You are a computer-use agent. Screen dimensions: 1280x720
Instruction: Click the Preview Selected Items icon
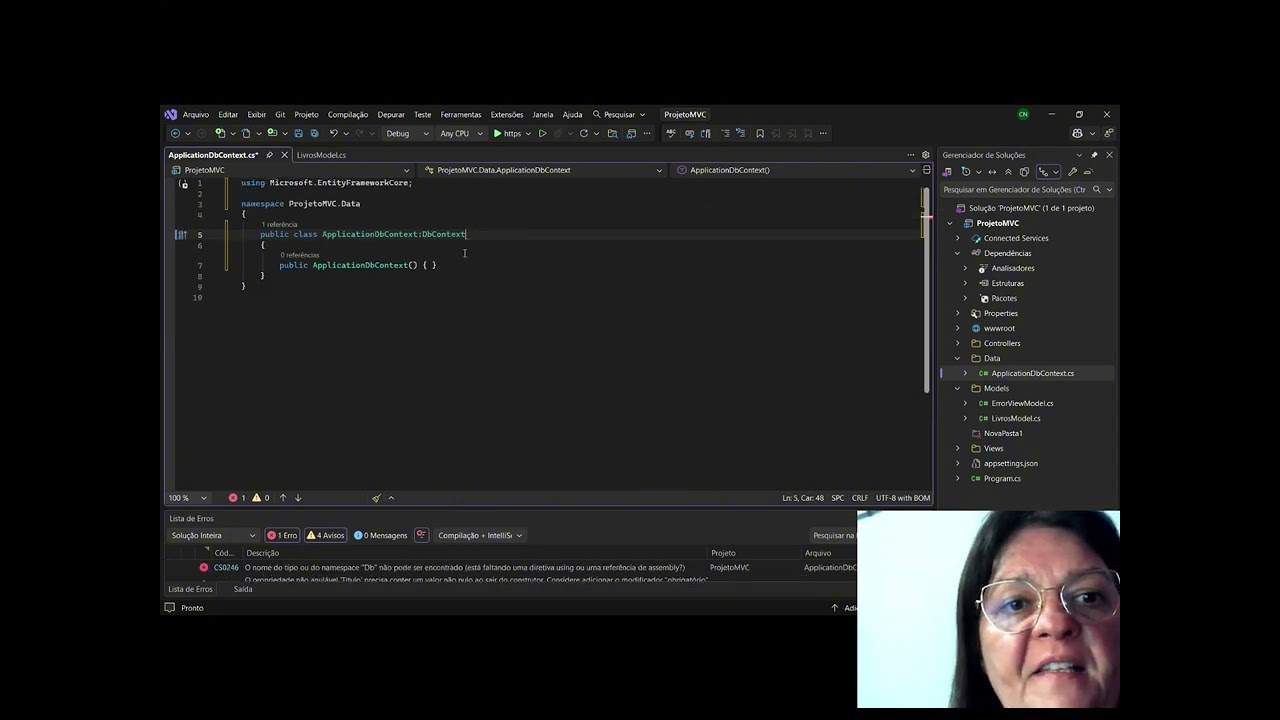coord(1088,172)
